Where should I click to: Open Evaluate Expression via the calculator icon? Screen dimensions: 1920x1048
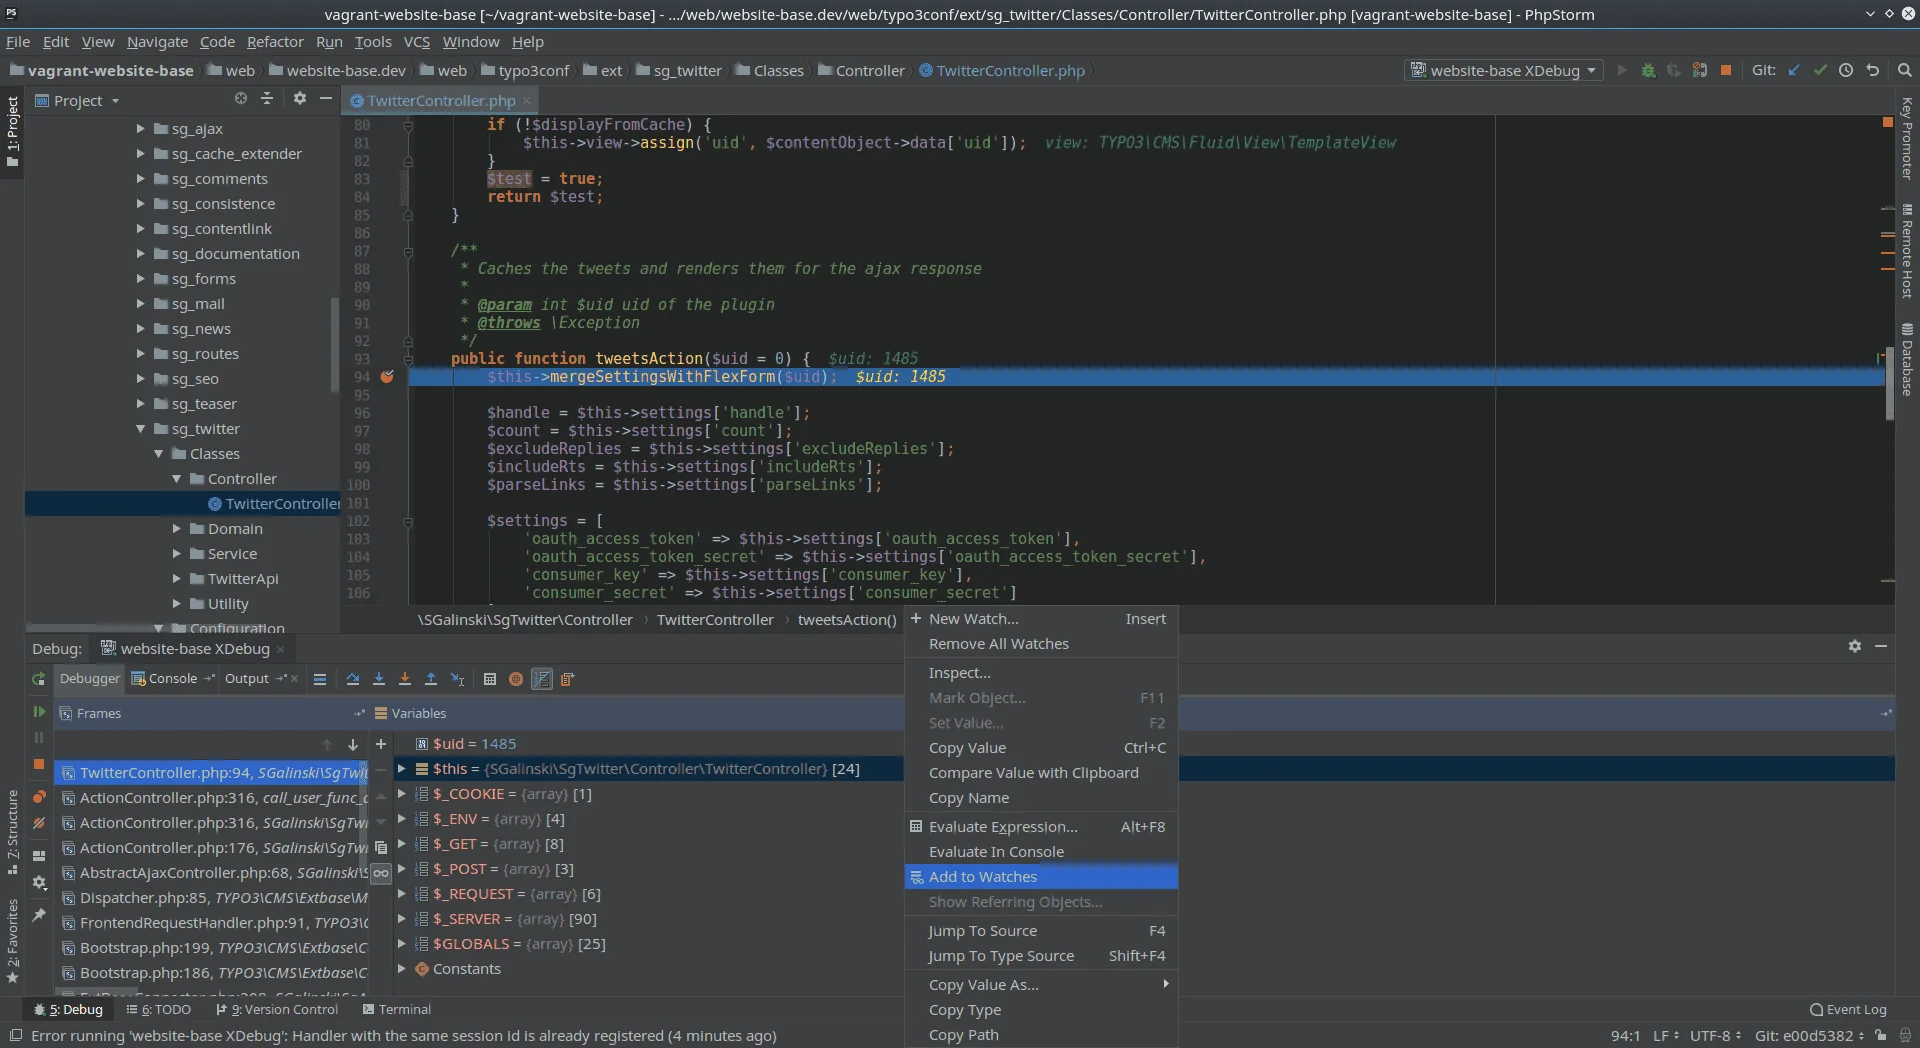pyautogui.click(x=490, y=679)
